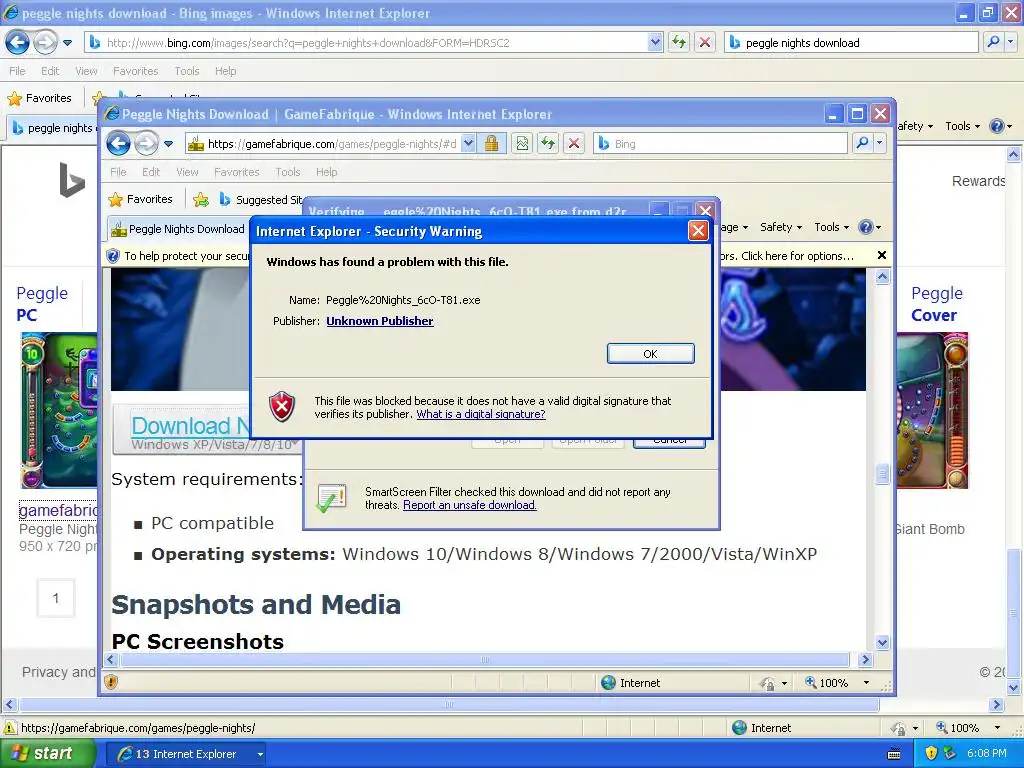This screenshot has width=1024, height=768.
Task: Open '13 Internet Explorer' taskbar group
Action: [x=187, y=754]
